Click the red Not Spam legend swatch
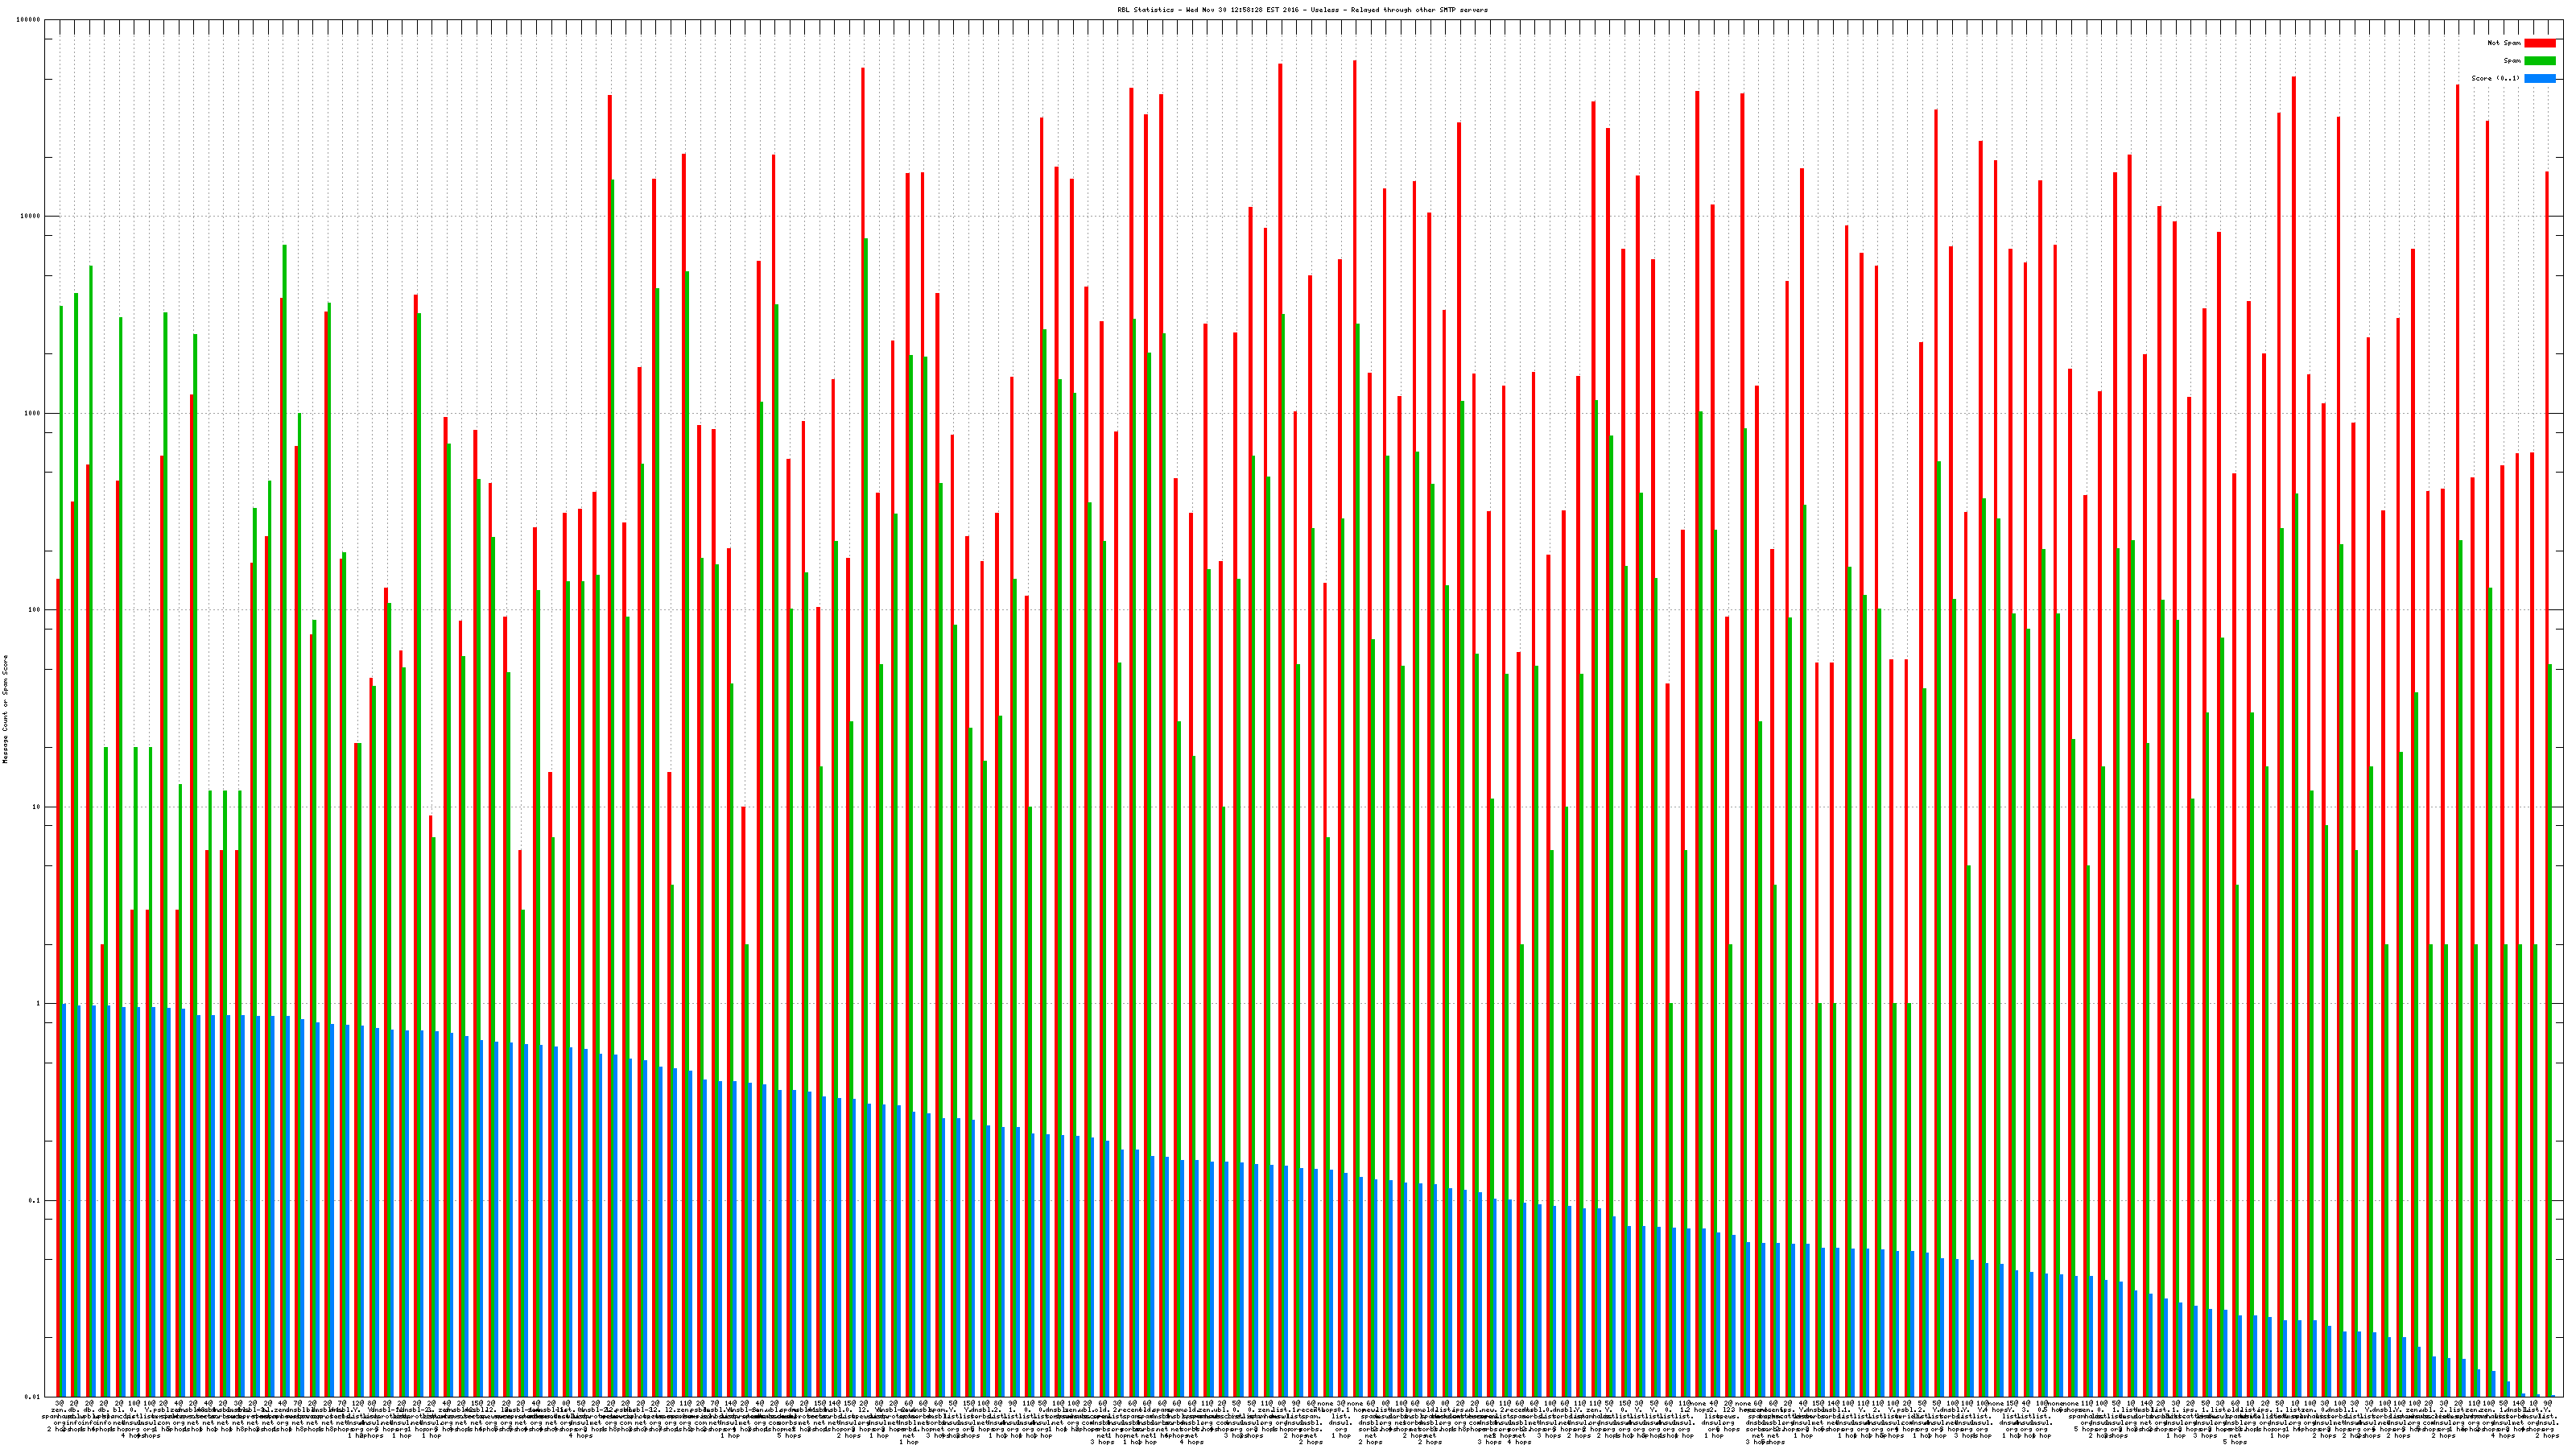Viewport: 2576px width, 1449px height. click(2539, 43)
